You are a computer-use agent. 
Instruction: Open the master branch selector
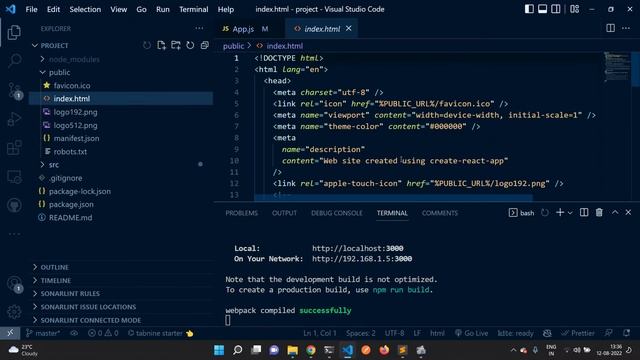click(x=43, y=333)
